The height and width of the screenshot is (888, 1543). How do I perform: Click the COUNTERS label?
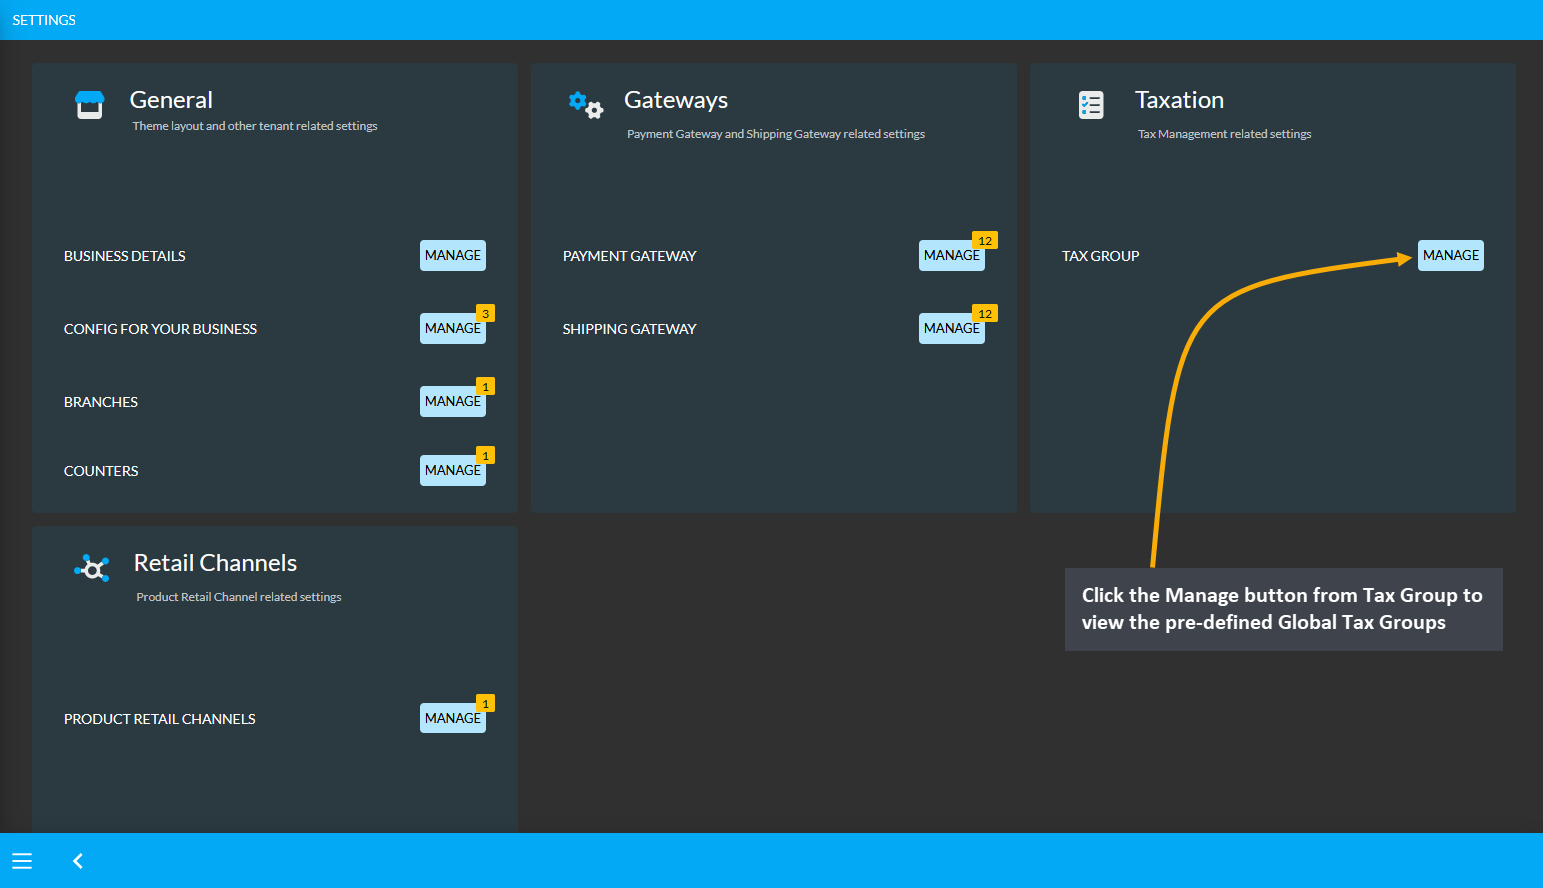click(101, 471)
